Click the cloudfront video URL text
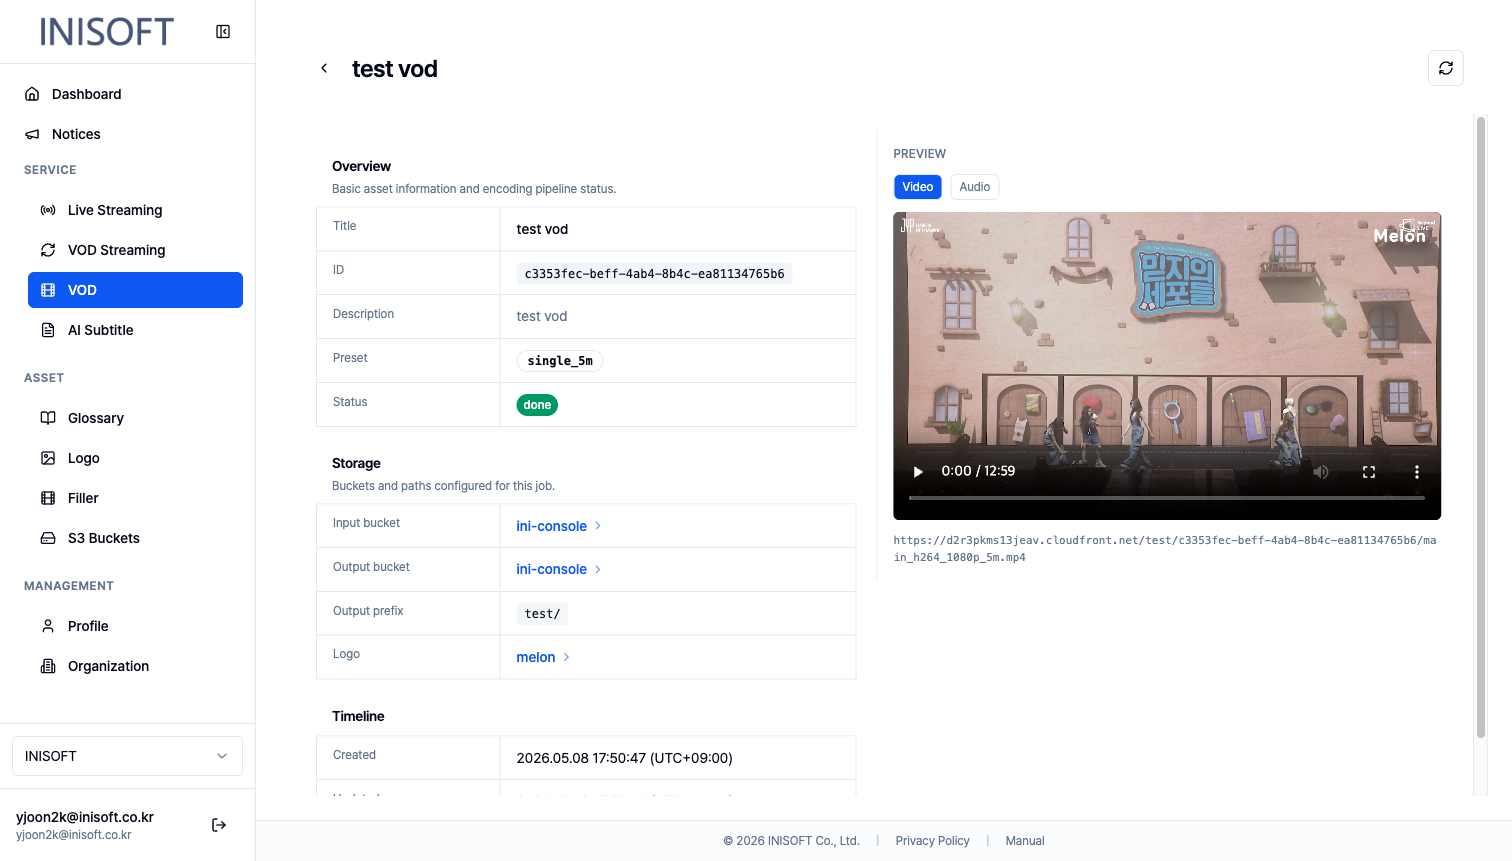The height and width of the screenshot is (861, 1512). tap(1165, 549)
